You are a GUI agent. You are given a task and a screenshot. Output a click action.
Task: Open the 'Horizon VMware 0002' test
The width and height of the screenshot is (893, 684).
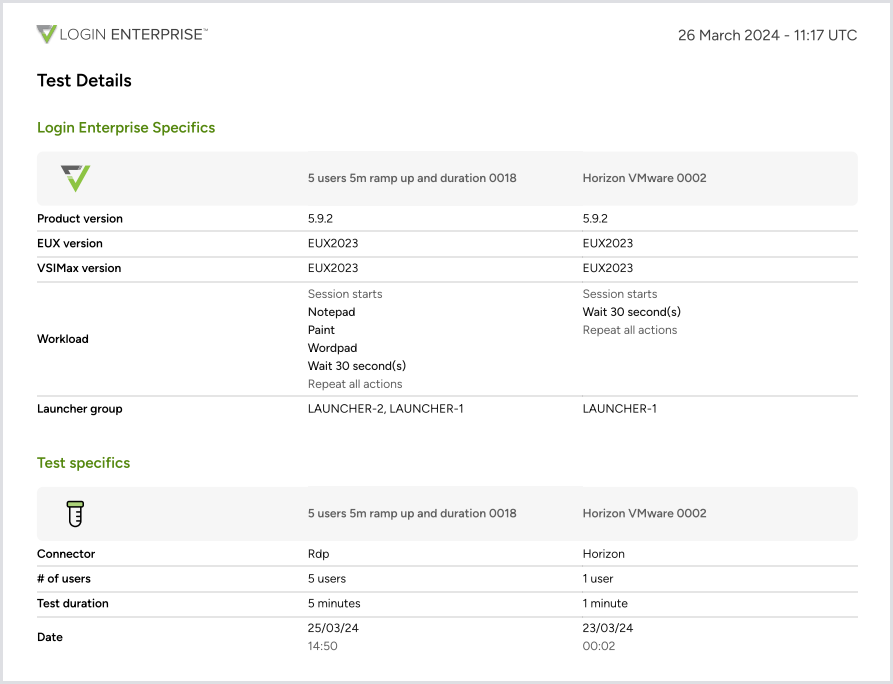coord(643,178)
